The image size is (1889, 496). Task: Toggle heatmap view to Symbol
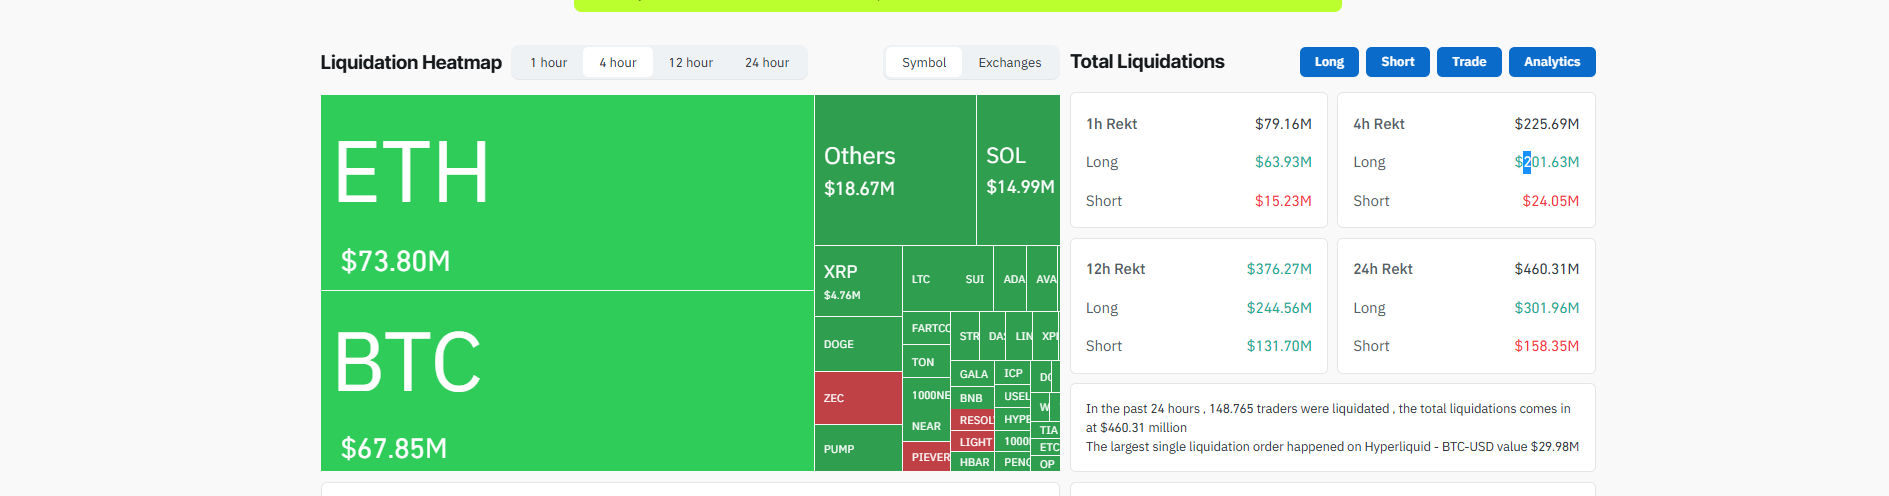[923, 63]
